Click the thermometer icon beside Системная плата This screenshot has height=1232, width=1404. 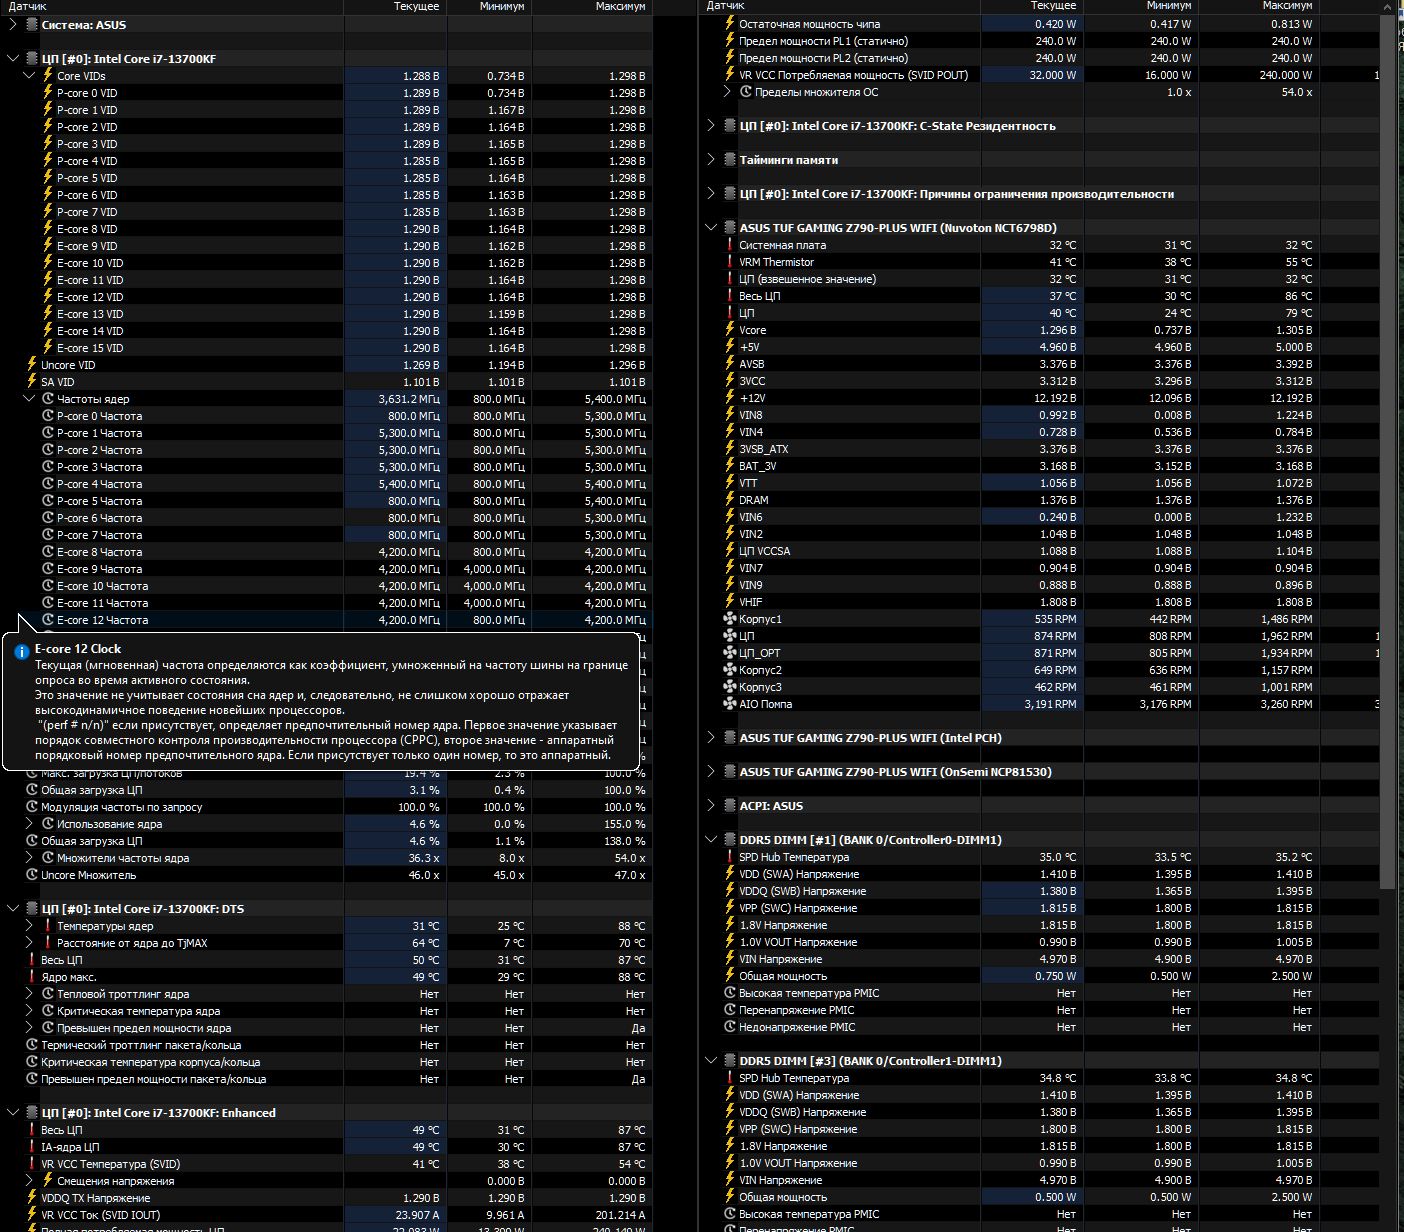pos(729,245)
